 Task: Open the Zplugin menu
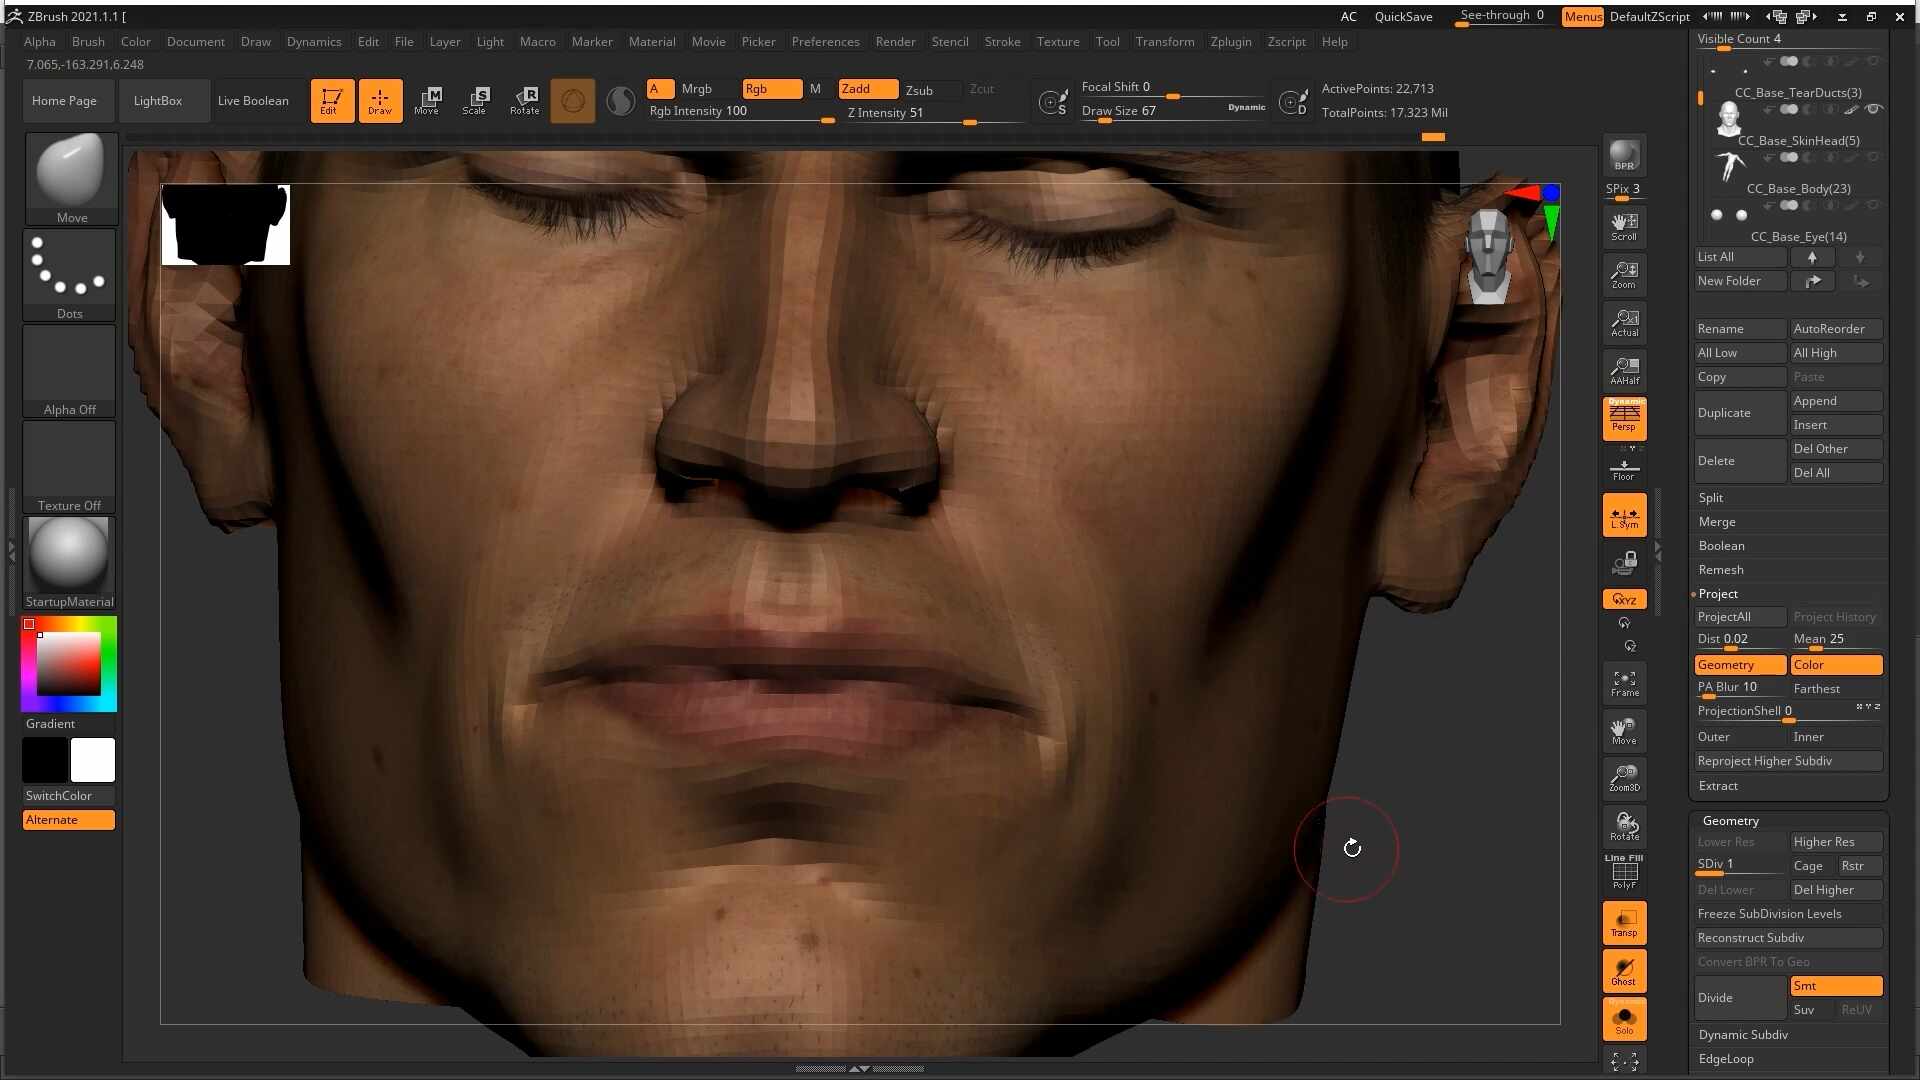(x=1231, y=42)
